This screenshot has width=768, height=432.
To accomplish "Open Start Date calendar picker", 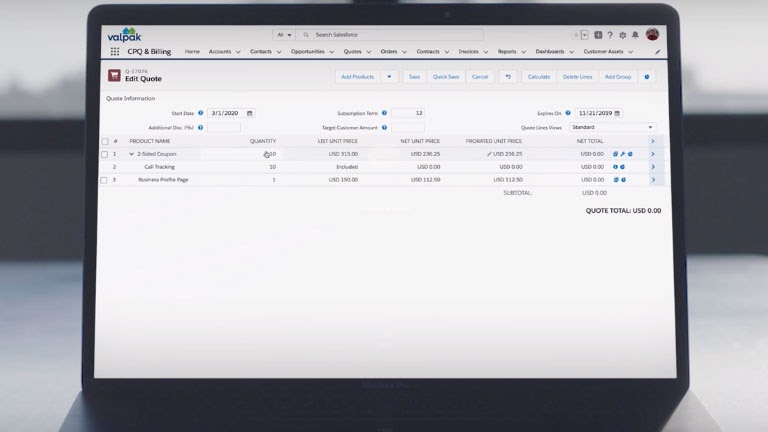I will click(250, 113).
